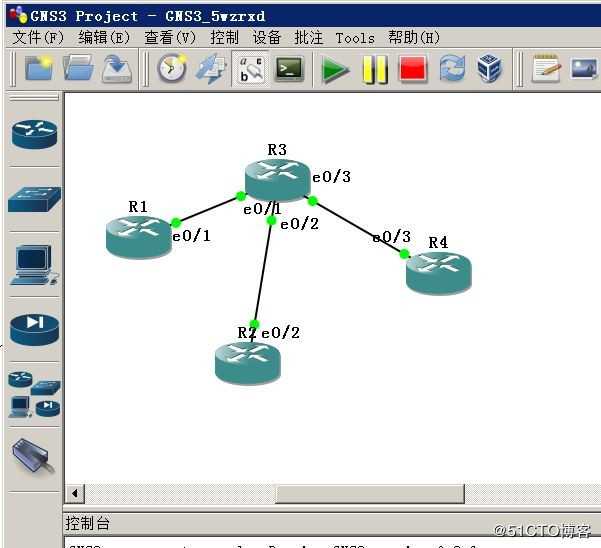Start all devices with green play button
The width and height of the screenshot is (601, 548).
point(335,70)
